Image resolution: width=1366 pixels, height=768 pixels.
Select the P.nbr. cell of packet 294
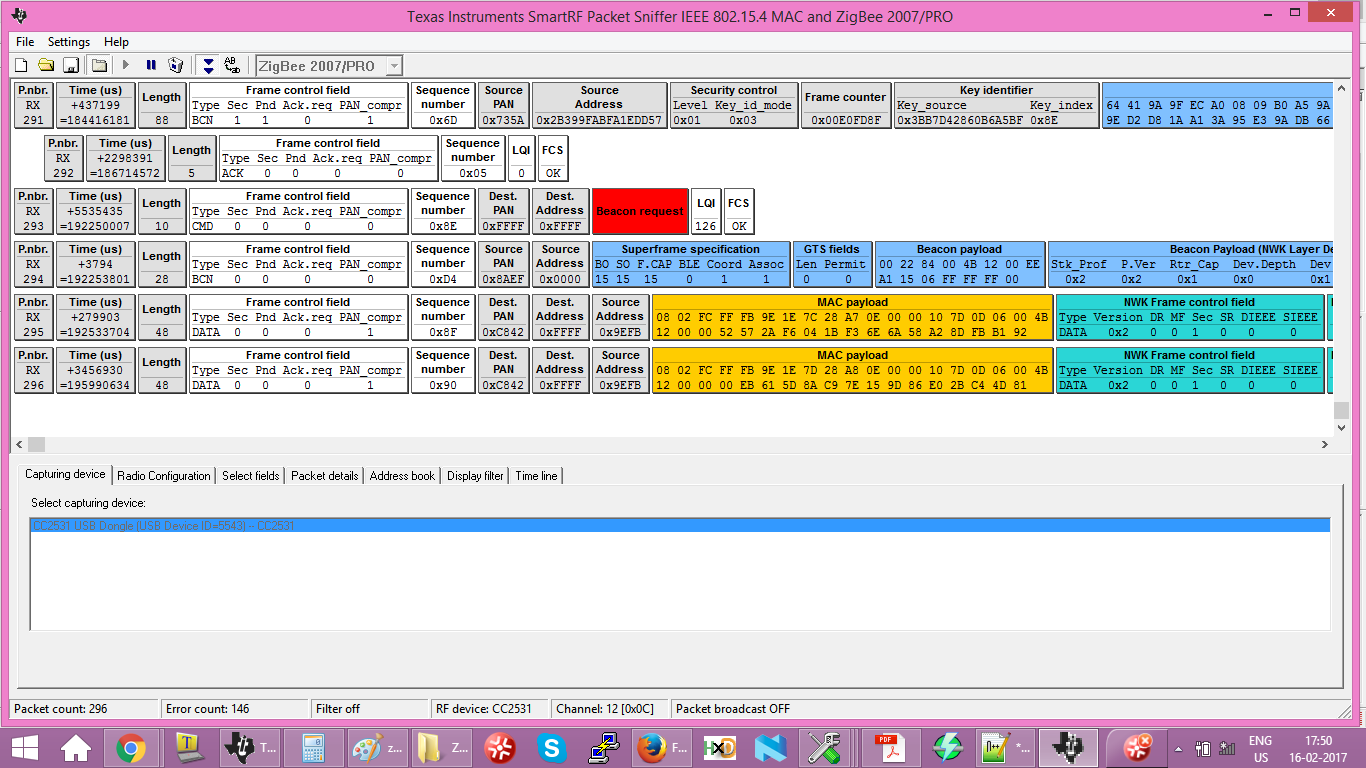(x=33, y=264)
